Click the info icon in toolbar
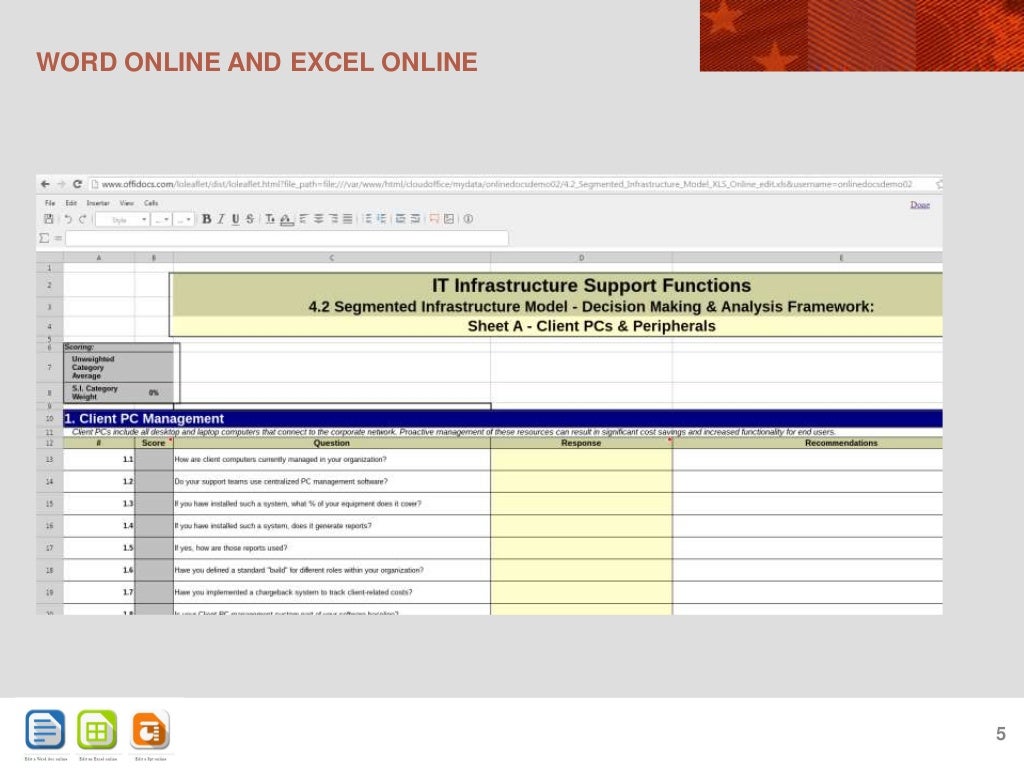This screenshot has height=768, width=1024. (468, 219)
